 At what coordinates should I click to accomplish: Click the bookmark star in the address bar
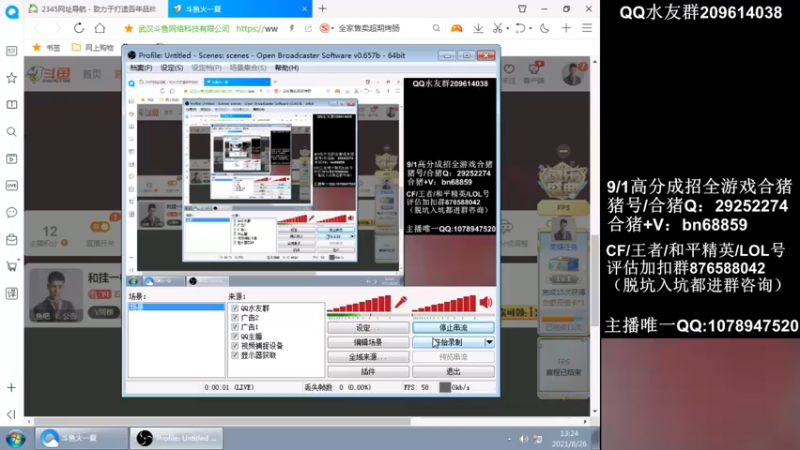click(x=129, y=29)
